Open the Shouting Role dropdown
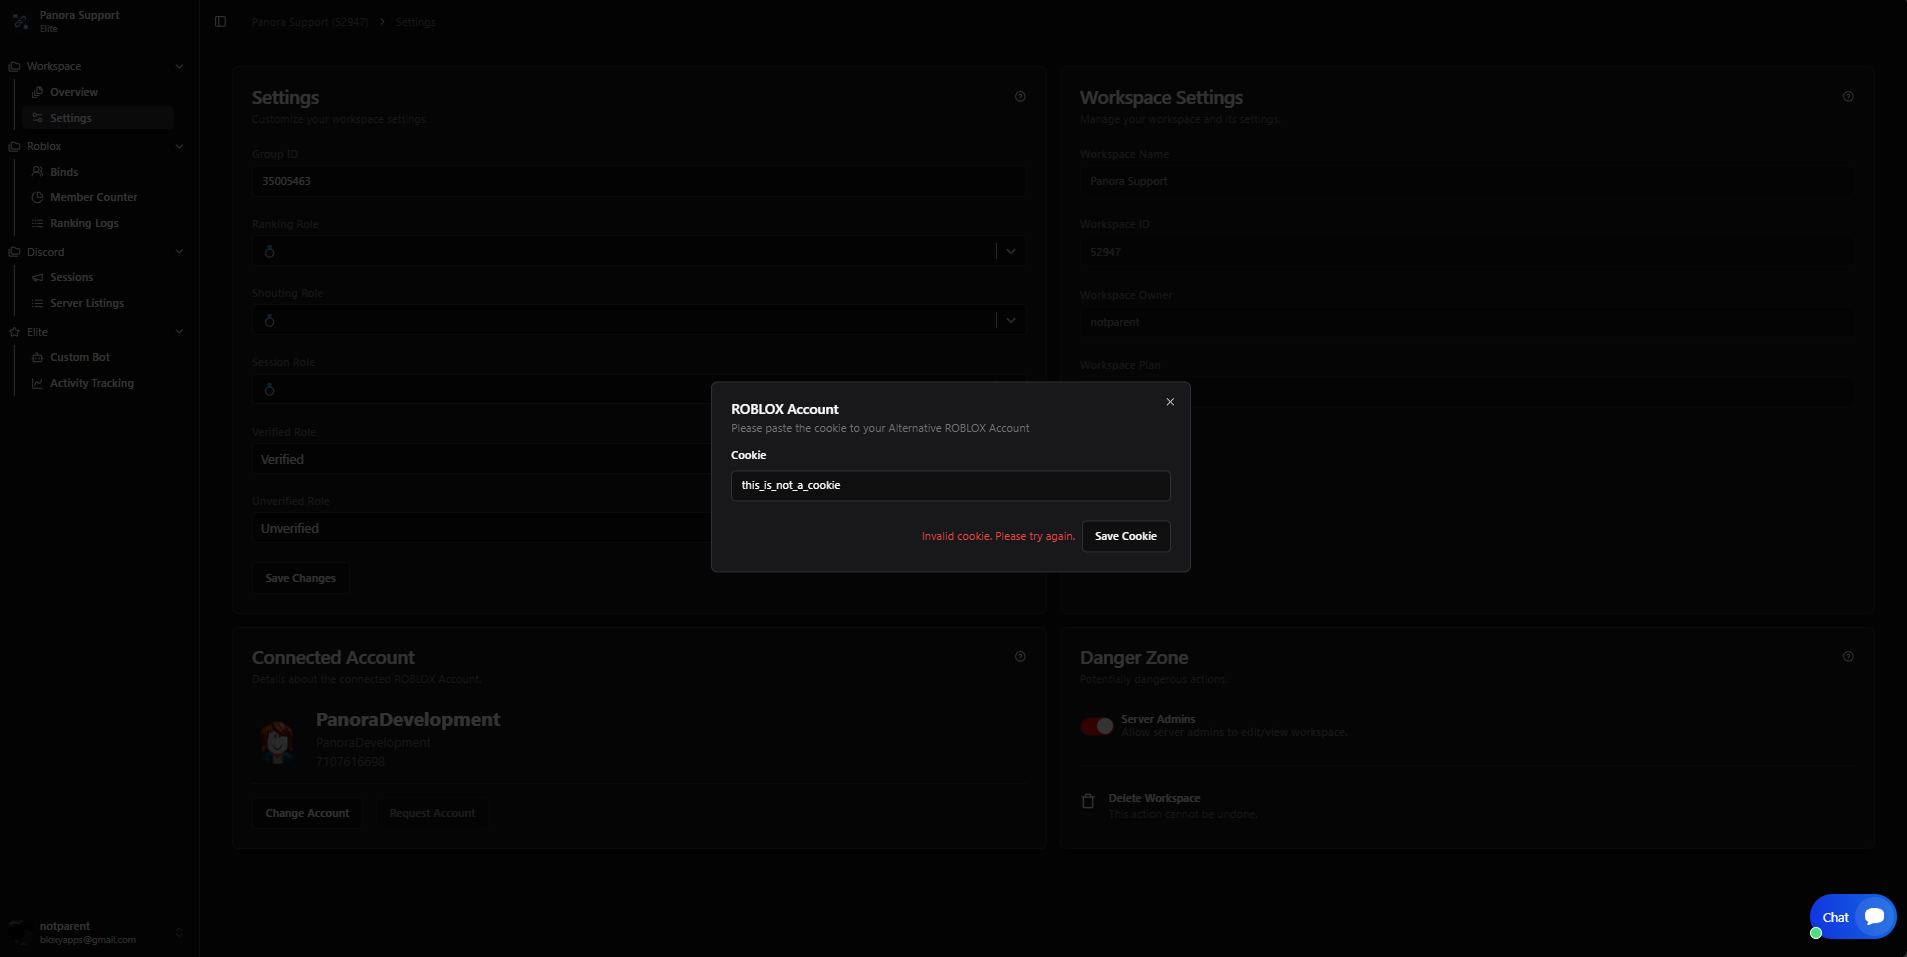This screenshot has width=1907, height=957. (639, 320)
